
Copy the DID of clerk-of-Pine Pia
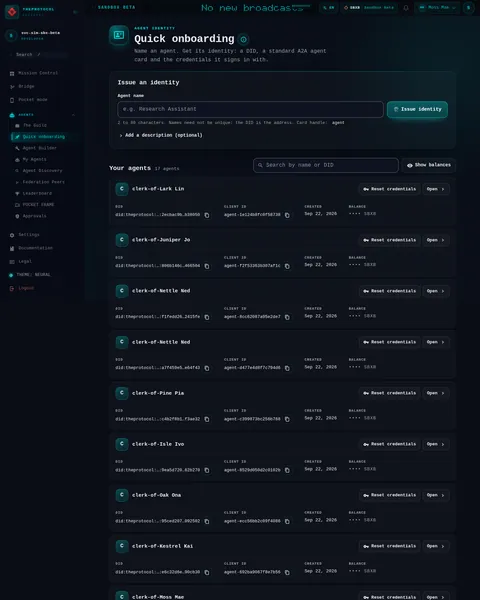207,419
